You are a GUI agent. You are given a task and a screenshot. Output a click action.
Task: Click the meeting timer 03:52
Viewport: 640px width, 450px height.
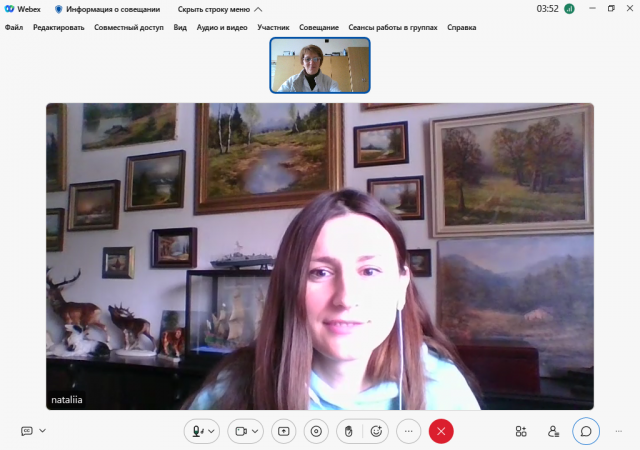pyautogui.click(x=547, y=9)
